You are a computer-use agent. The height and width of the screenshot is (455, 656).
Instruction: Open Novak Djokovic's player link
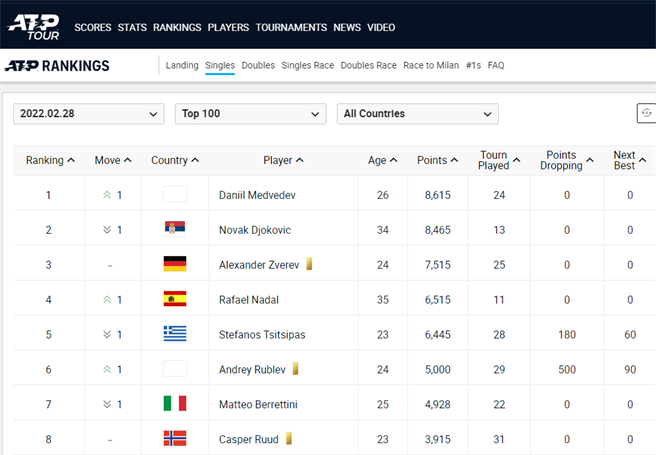[255, 230]
